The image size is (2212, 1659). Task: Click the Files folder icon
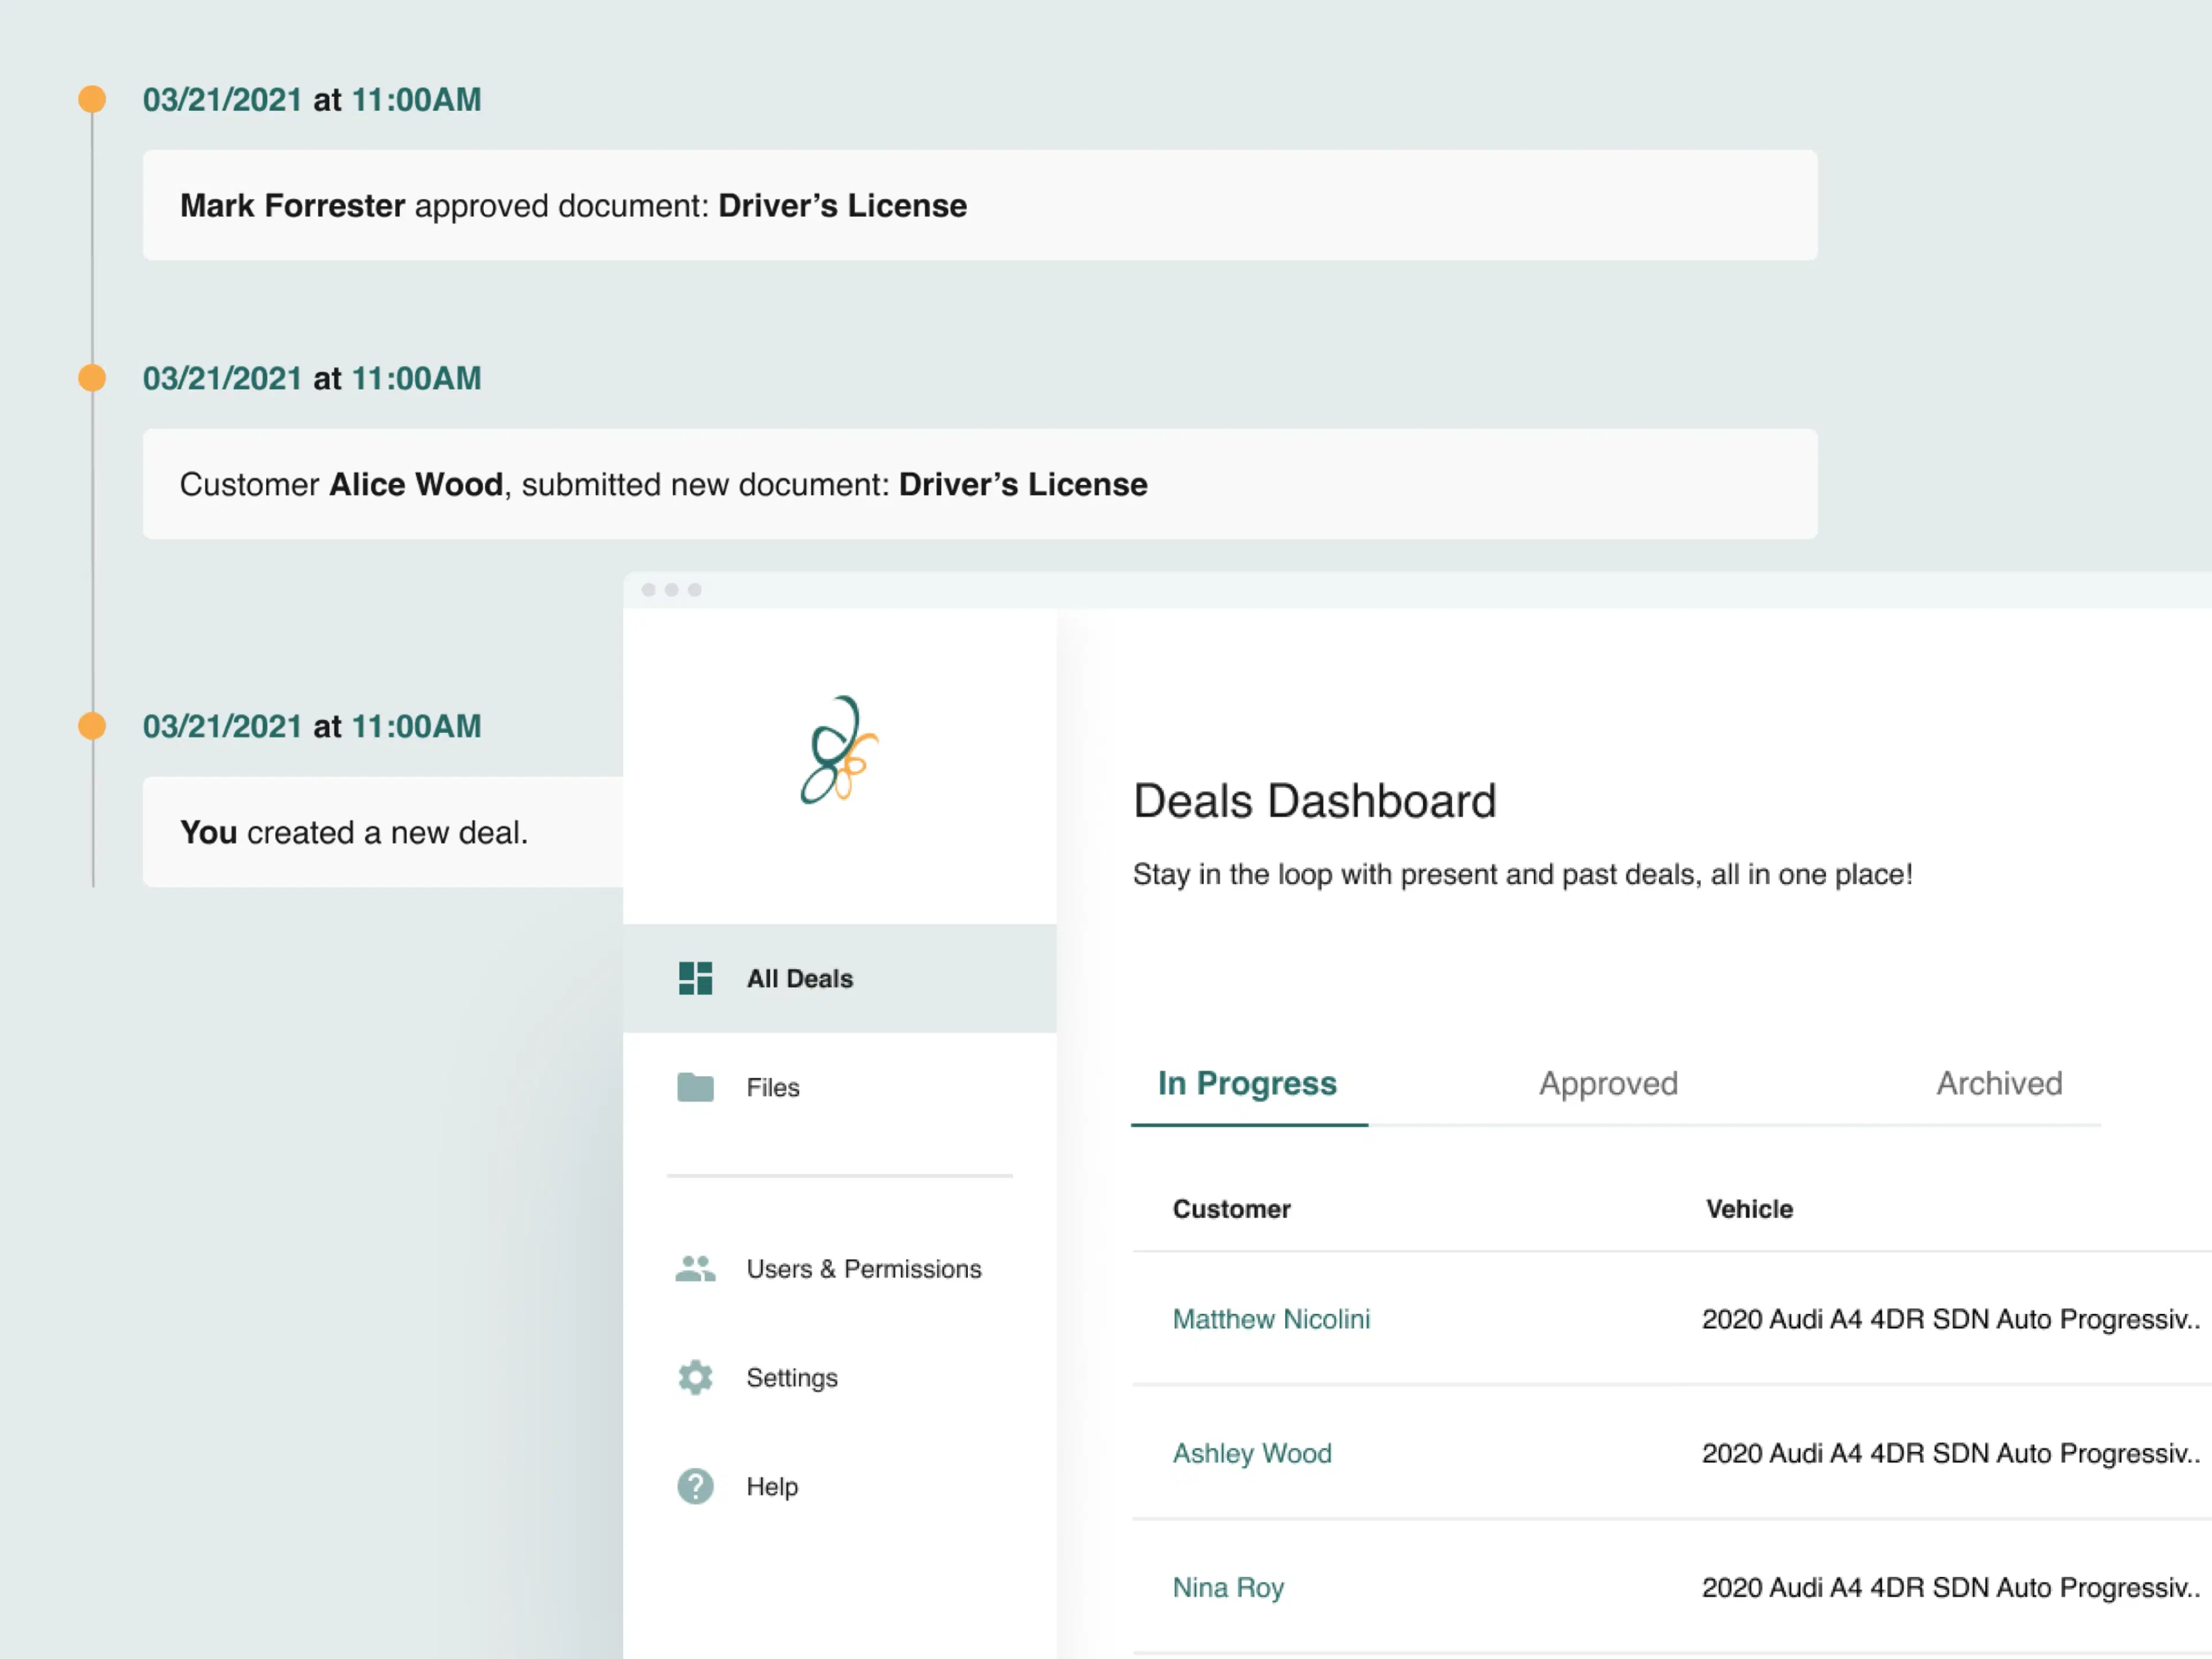pyautogui.click(x=695, y=1087)
